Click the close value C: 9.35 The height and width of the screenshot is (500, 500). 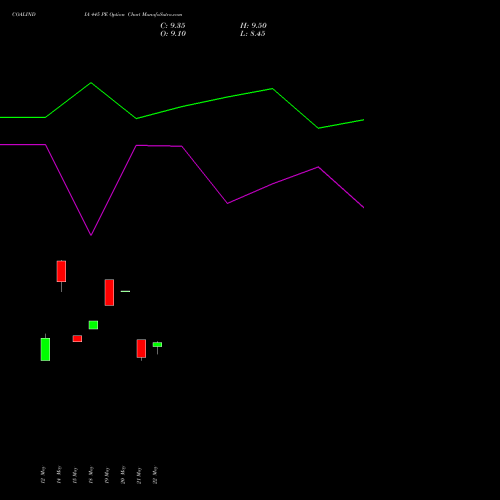pos(173,26)
